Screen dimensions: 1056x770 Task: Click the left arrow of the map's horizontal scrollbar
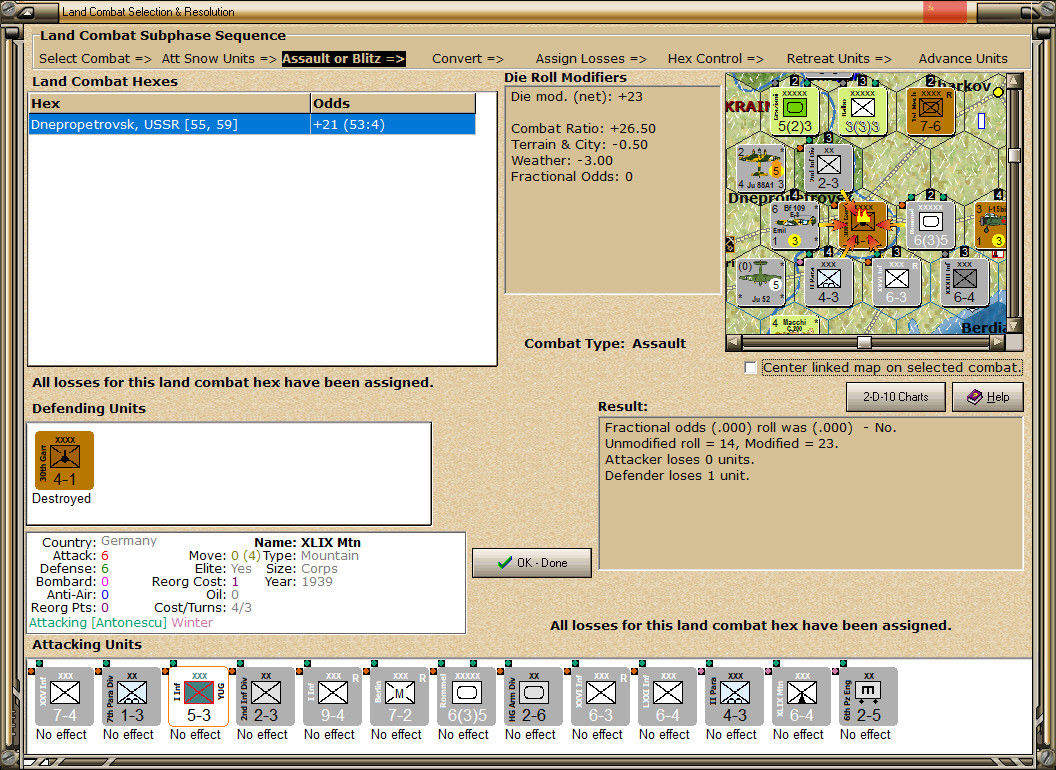coord(734,342)
